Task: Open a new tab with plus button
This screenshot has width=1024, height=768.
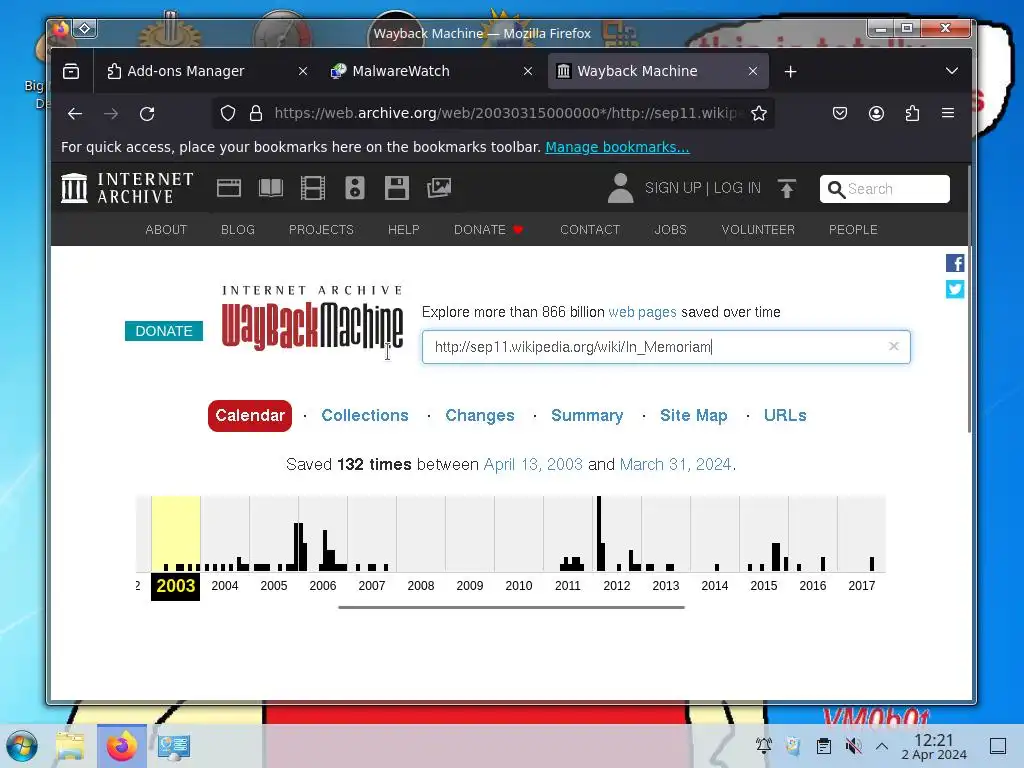Action: tap(790, 72)
